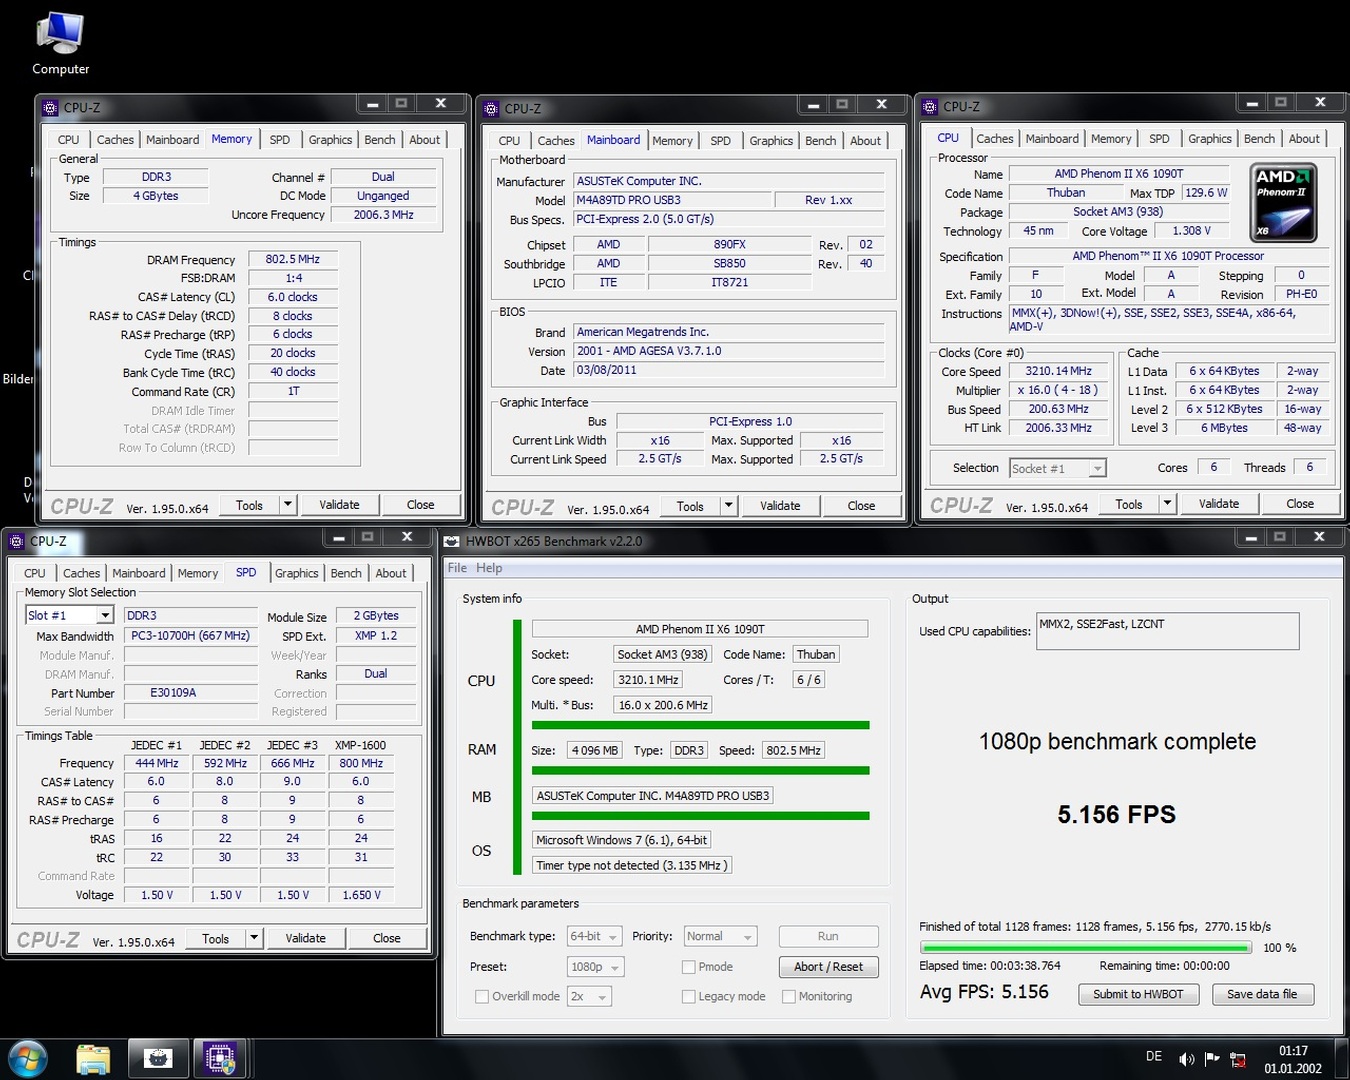Click the BIOS Date 03/08/2011 field
1350x1080 pixels.
pos(729,370)
